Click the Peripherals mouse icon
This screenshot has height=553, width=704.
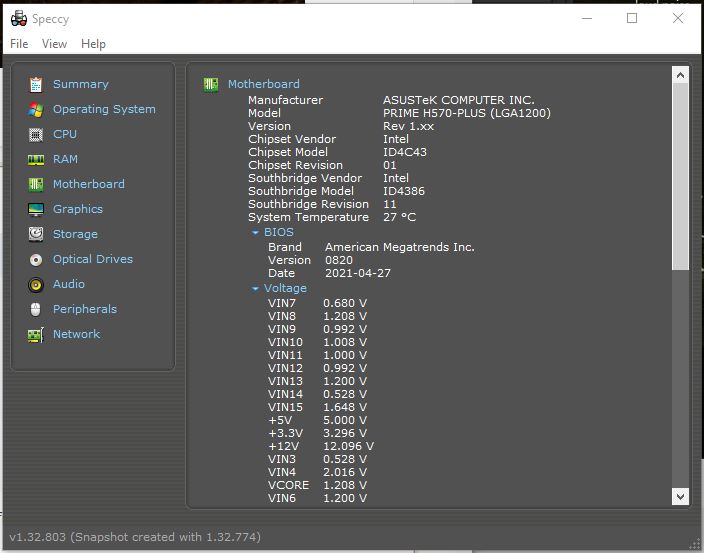[x=36, y=309]
